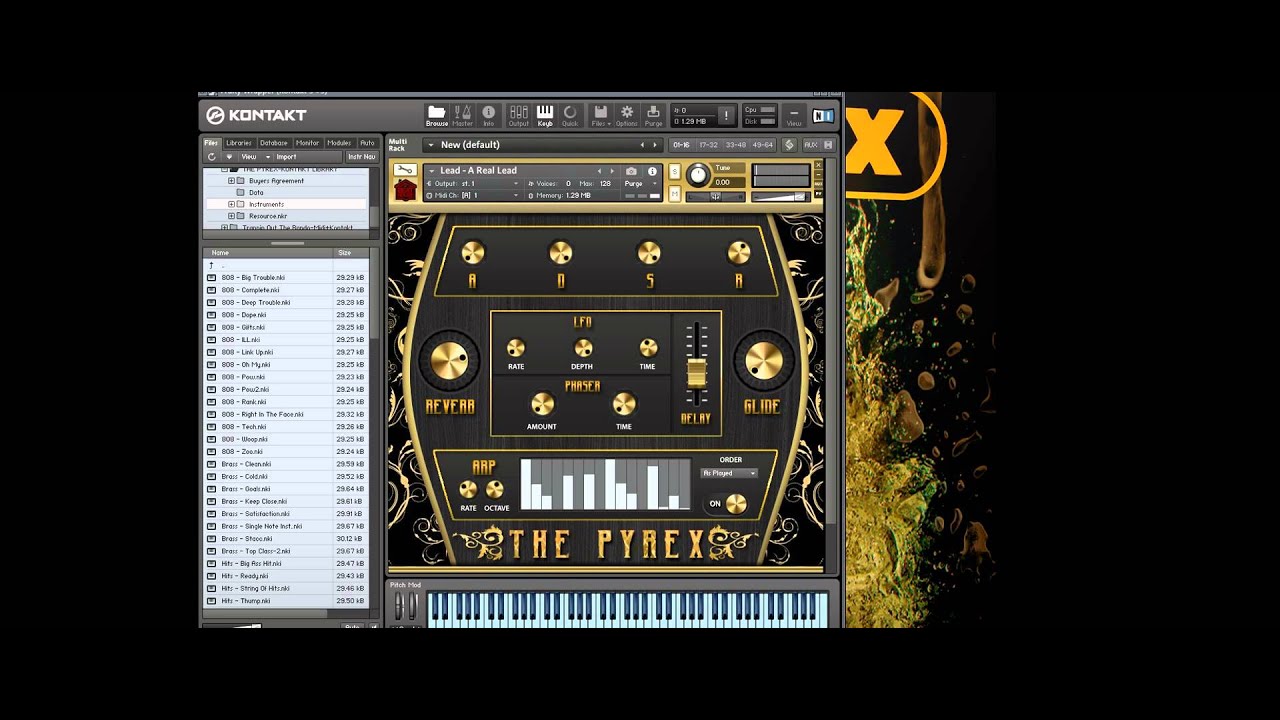
Task: Click the camera snapshot icon
Action: [x=631, y=171]
